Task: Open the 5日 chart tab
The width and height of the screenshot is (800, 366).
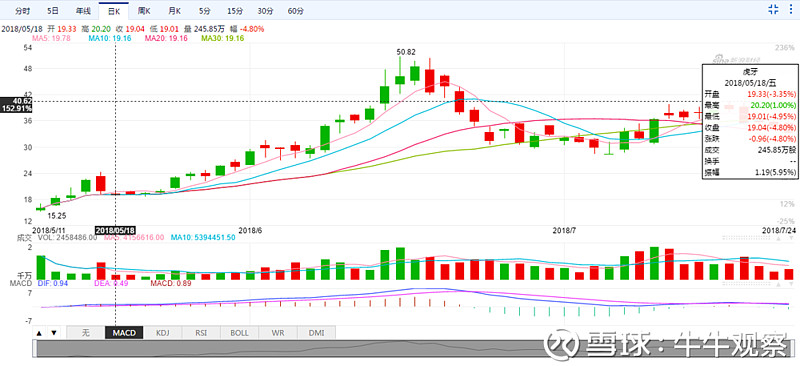Action: [x=52, y=11]
